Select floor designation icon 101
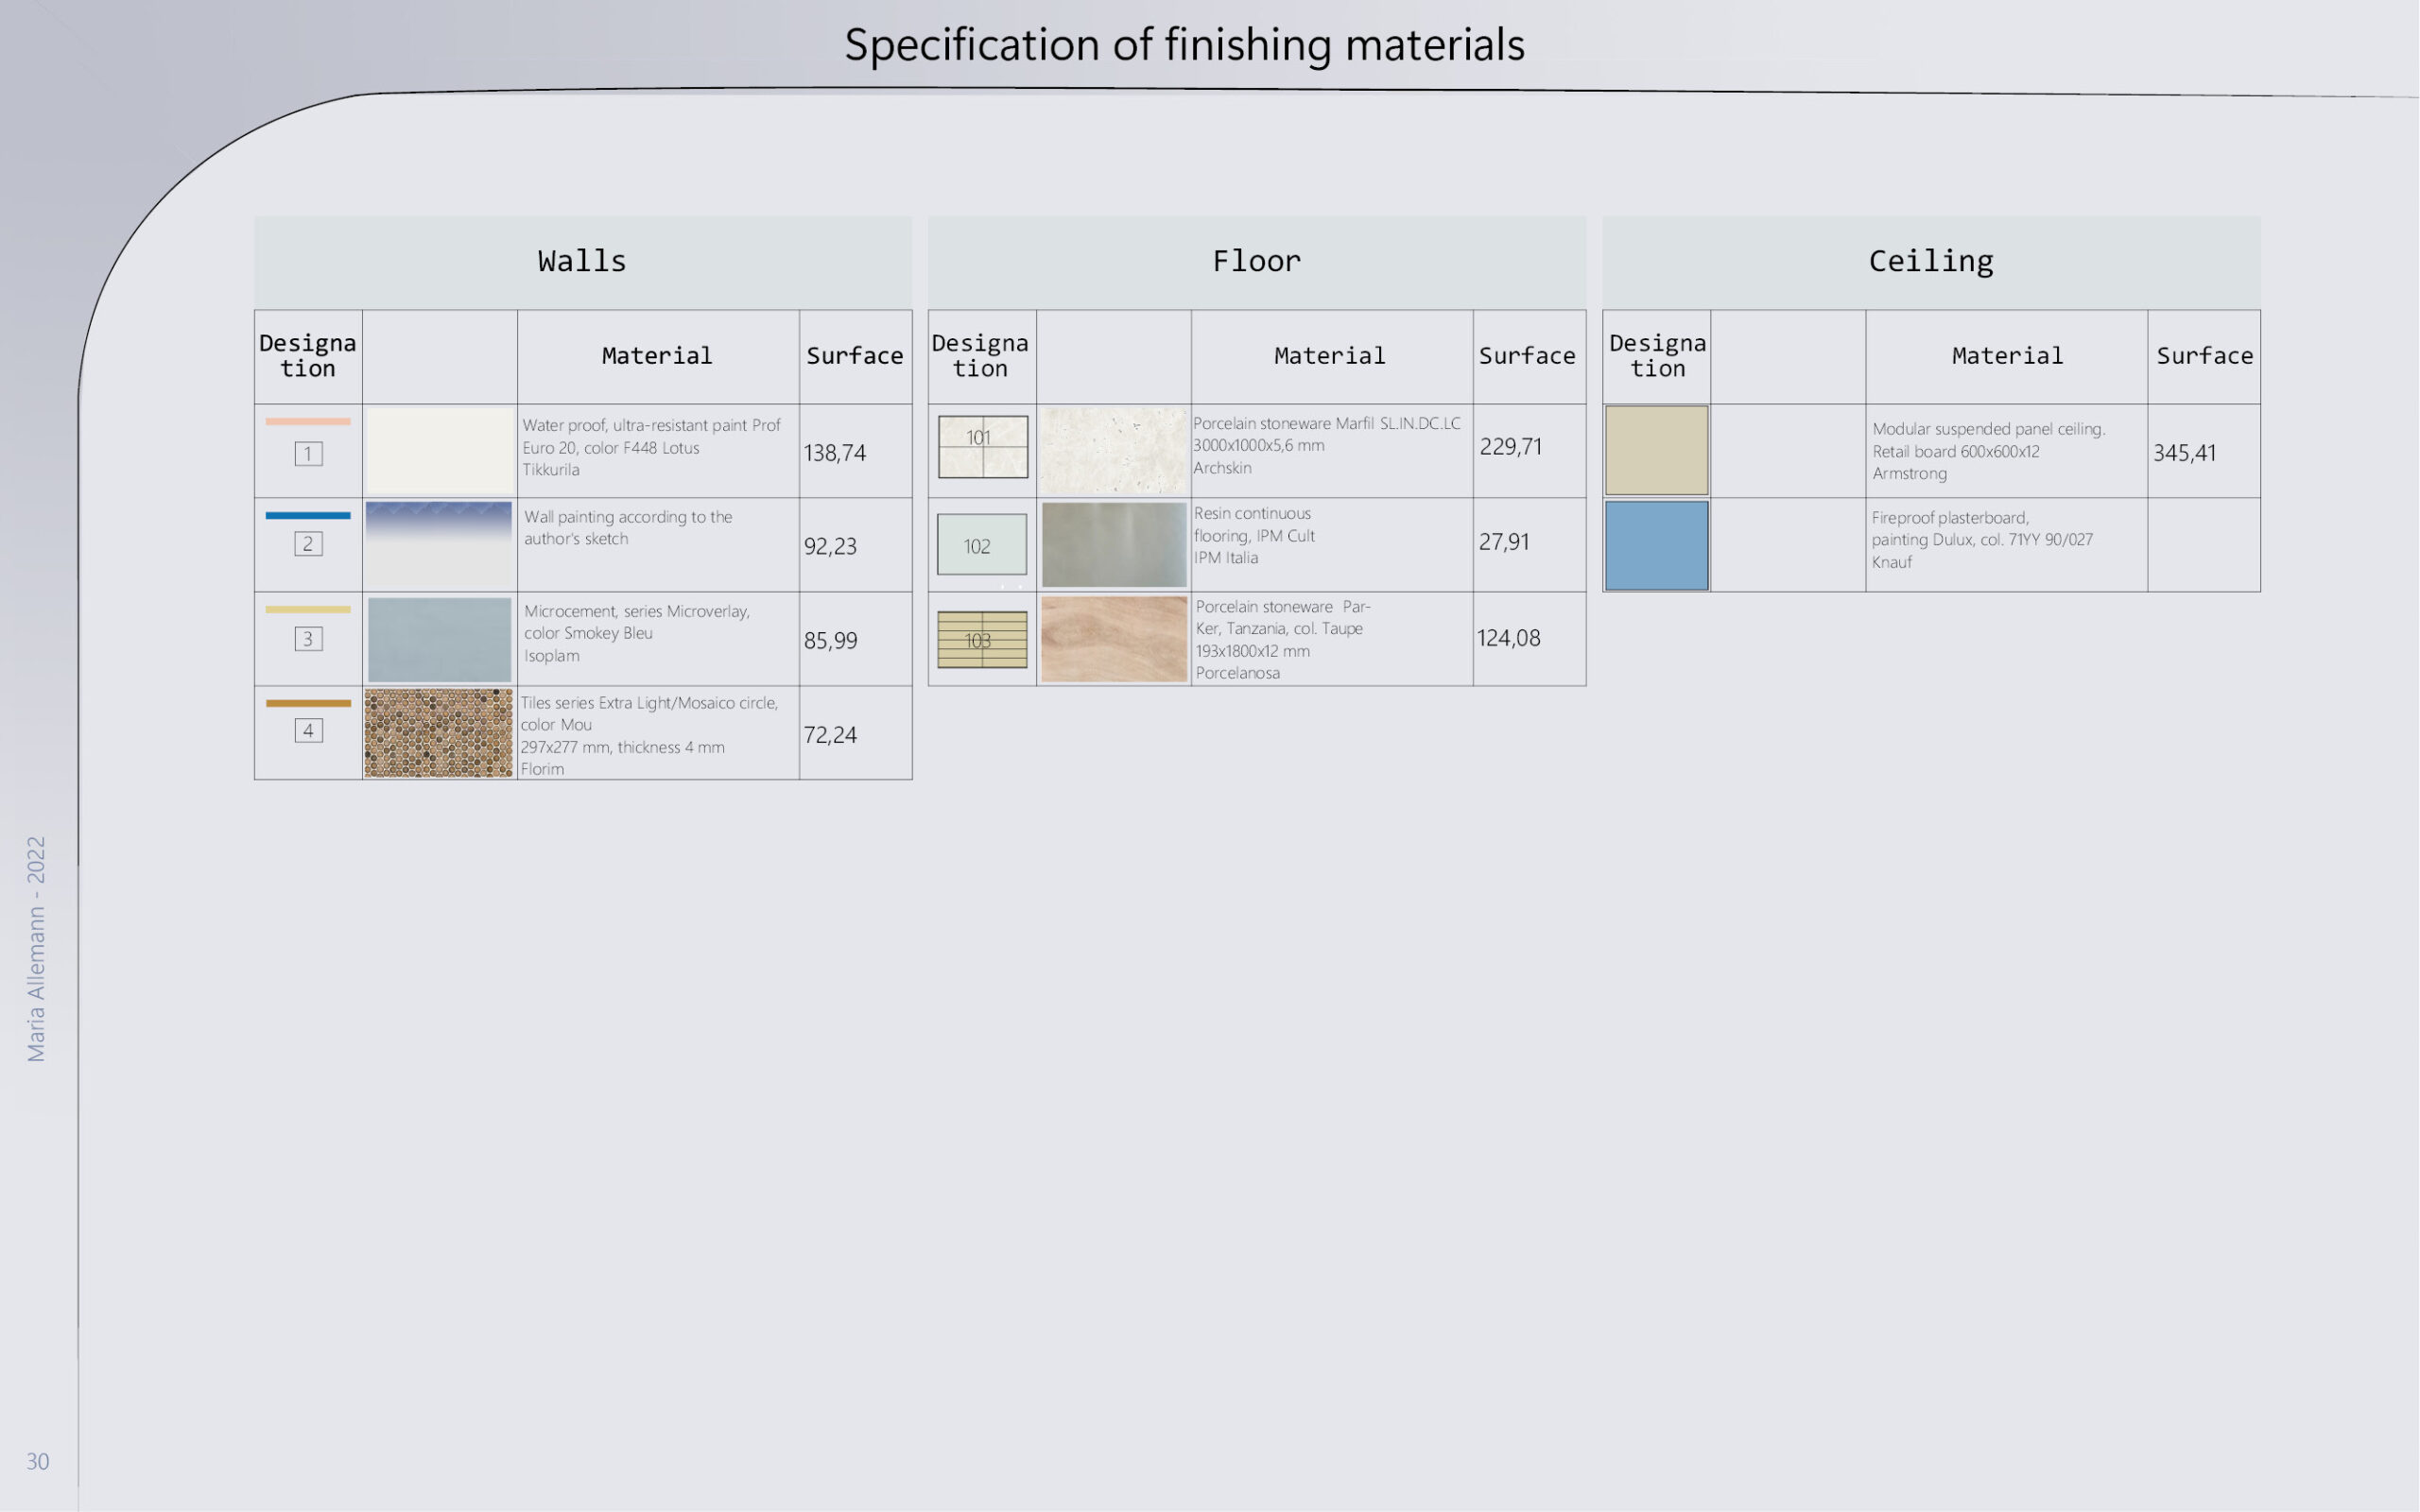Image resolution: width=2420 pixels, height=1512 pixels. pos(982,446)
